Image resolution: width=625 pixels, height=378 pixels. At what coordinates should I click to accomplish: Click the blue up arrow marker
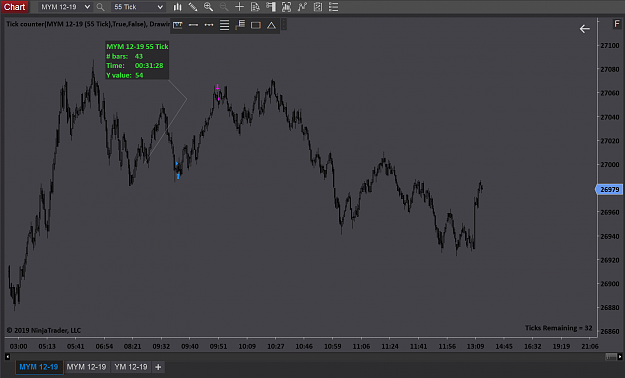pos(178,176)
